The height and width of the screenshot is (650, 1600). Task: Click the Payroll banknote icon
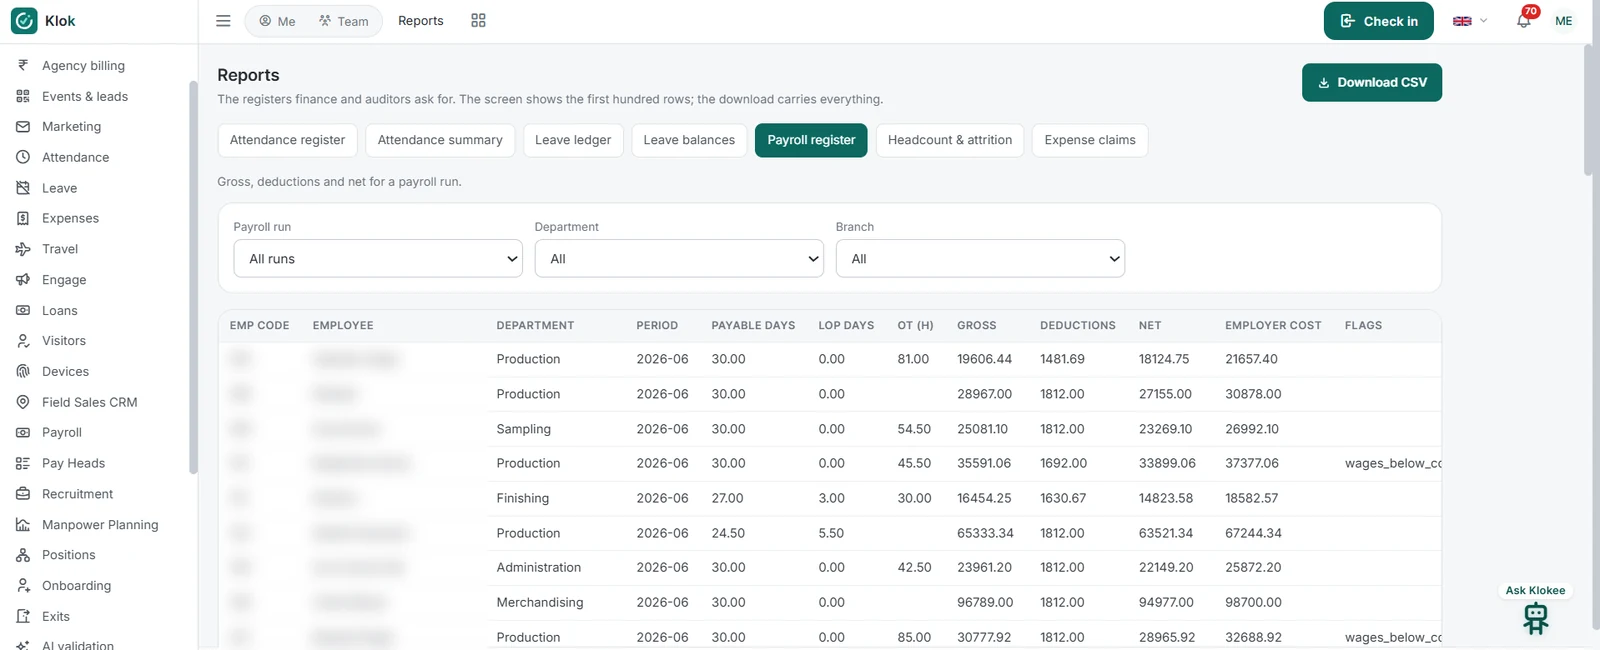pyautogui.click(x=23, y=432)
